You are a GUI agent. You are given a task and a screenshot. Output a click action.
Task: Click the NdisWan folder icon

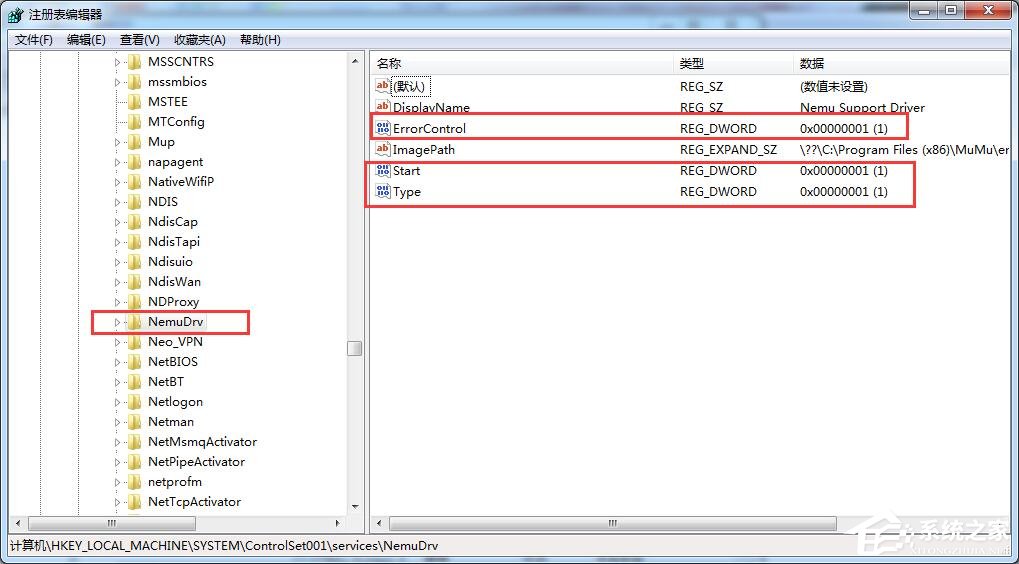(x=135, y=282)
